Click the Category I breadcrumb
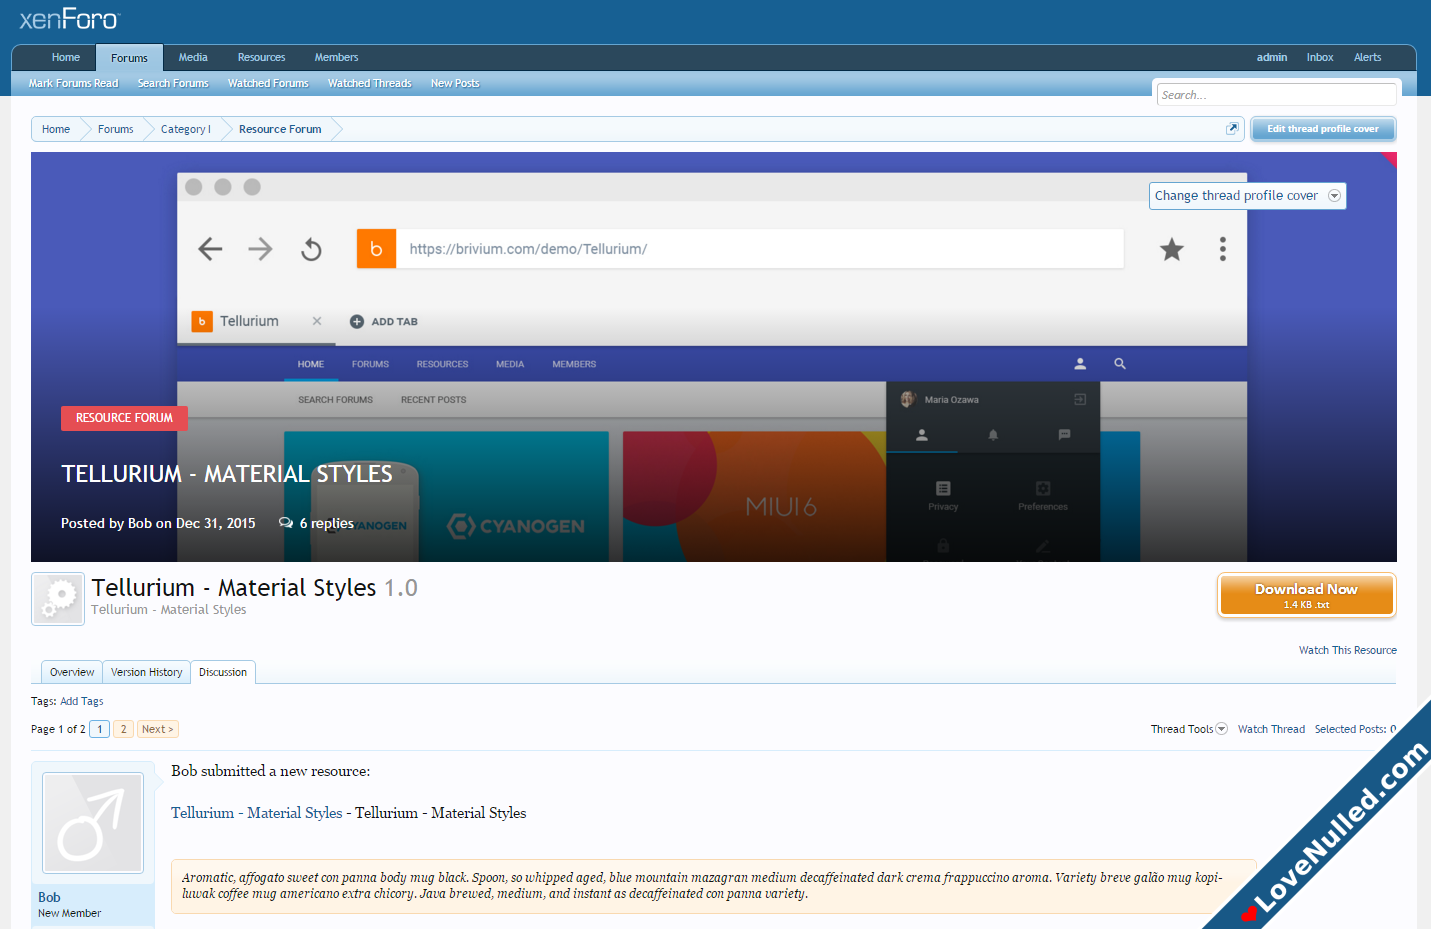This screenshot has width=1431, height=929. pyautogui.click(x=186, y=129)
